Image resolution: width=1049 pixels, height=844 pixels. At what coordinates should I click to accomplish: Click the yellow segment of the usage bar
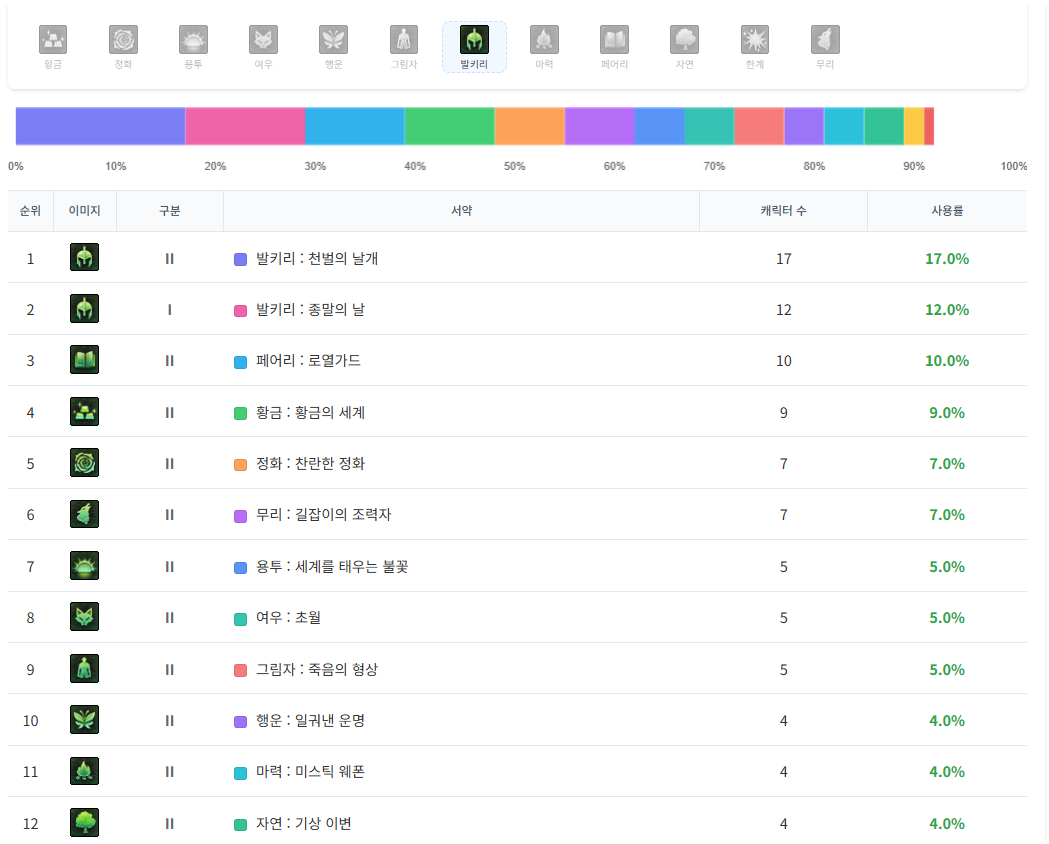click(x=913, y=126)
